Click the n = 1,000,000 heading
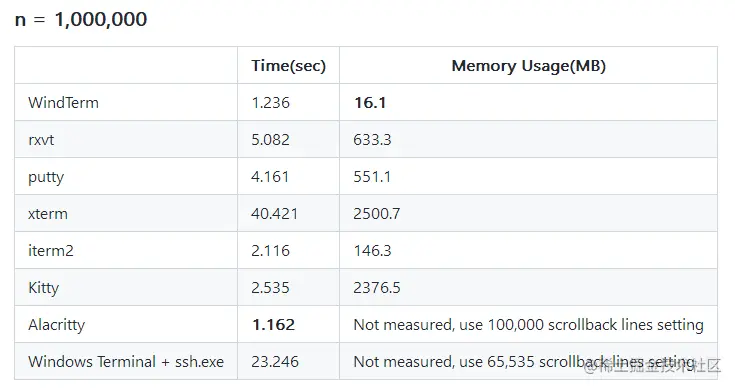The width and height of the screenshot is (735, 388). click(x=81, y=20)
